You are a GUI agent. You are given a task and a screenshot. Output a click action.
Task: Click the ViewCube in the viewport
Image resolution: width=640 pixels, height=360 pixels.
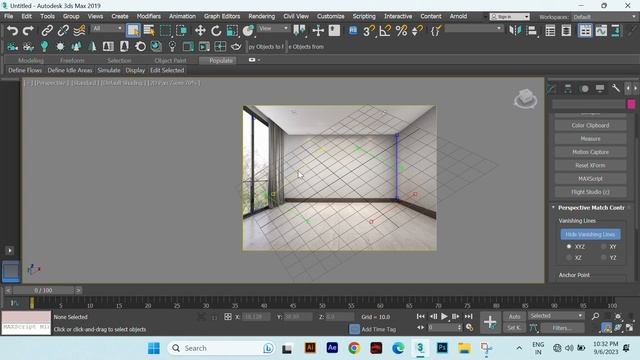point(525,98)
